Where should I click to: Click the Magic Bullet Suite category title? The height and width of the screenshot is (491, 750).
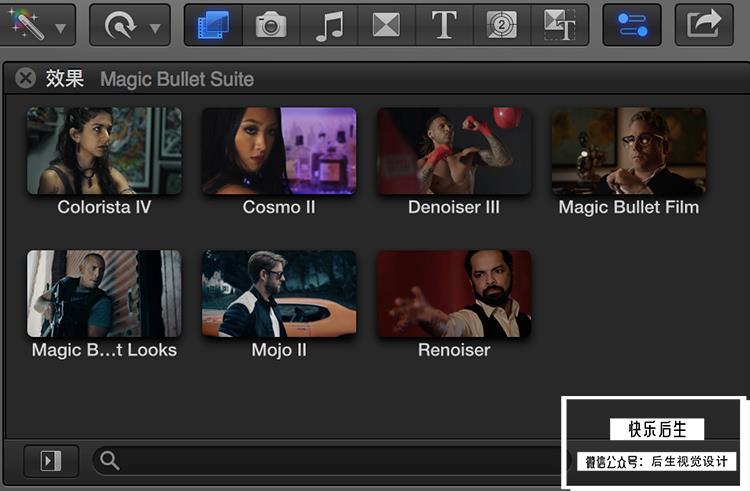pos(177,79)
